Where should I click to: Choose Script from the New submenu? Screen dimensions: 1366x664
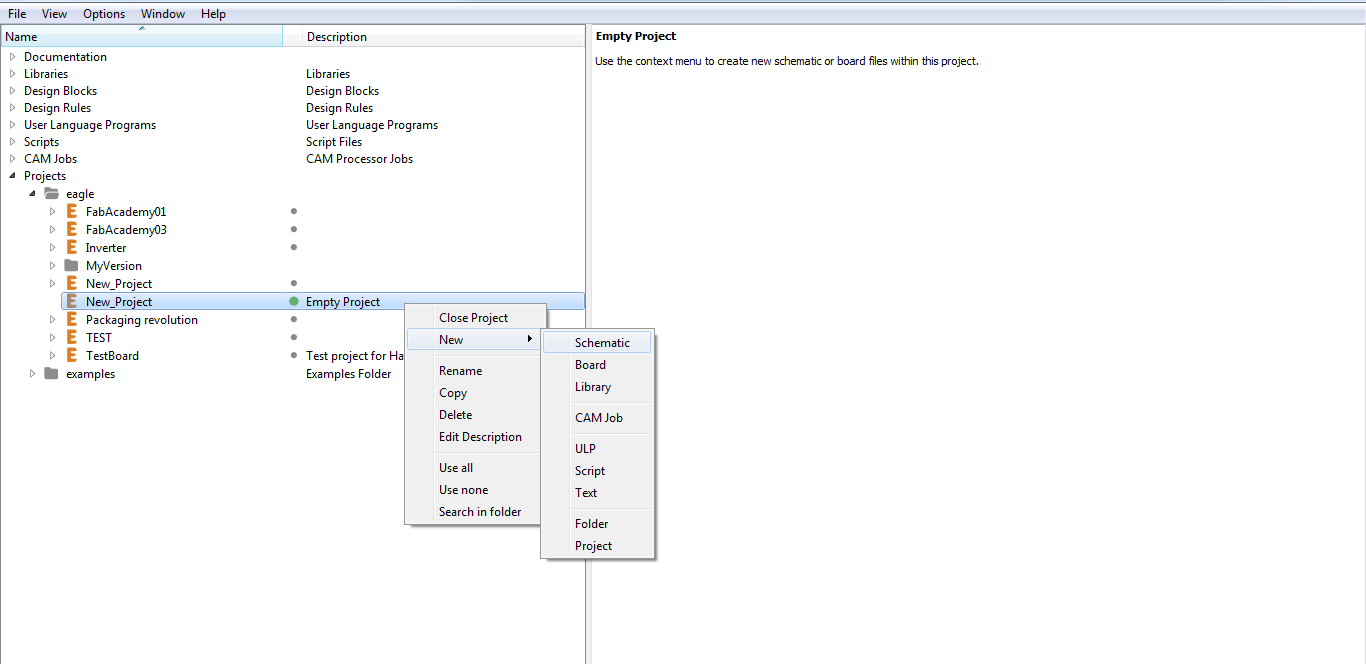[x=597, y=471]
